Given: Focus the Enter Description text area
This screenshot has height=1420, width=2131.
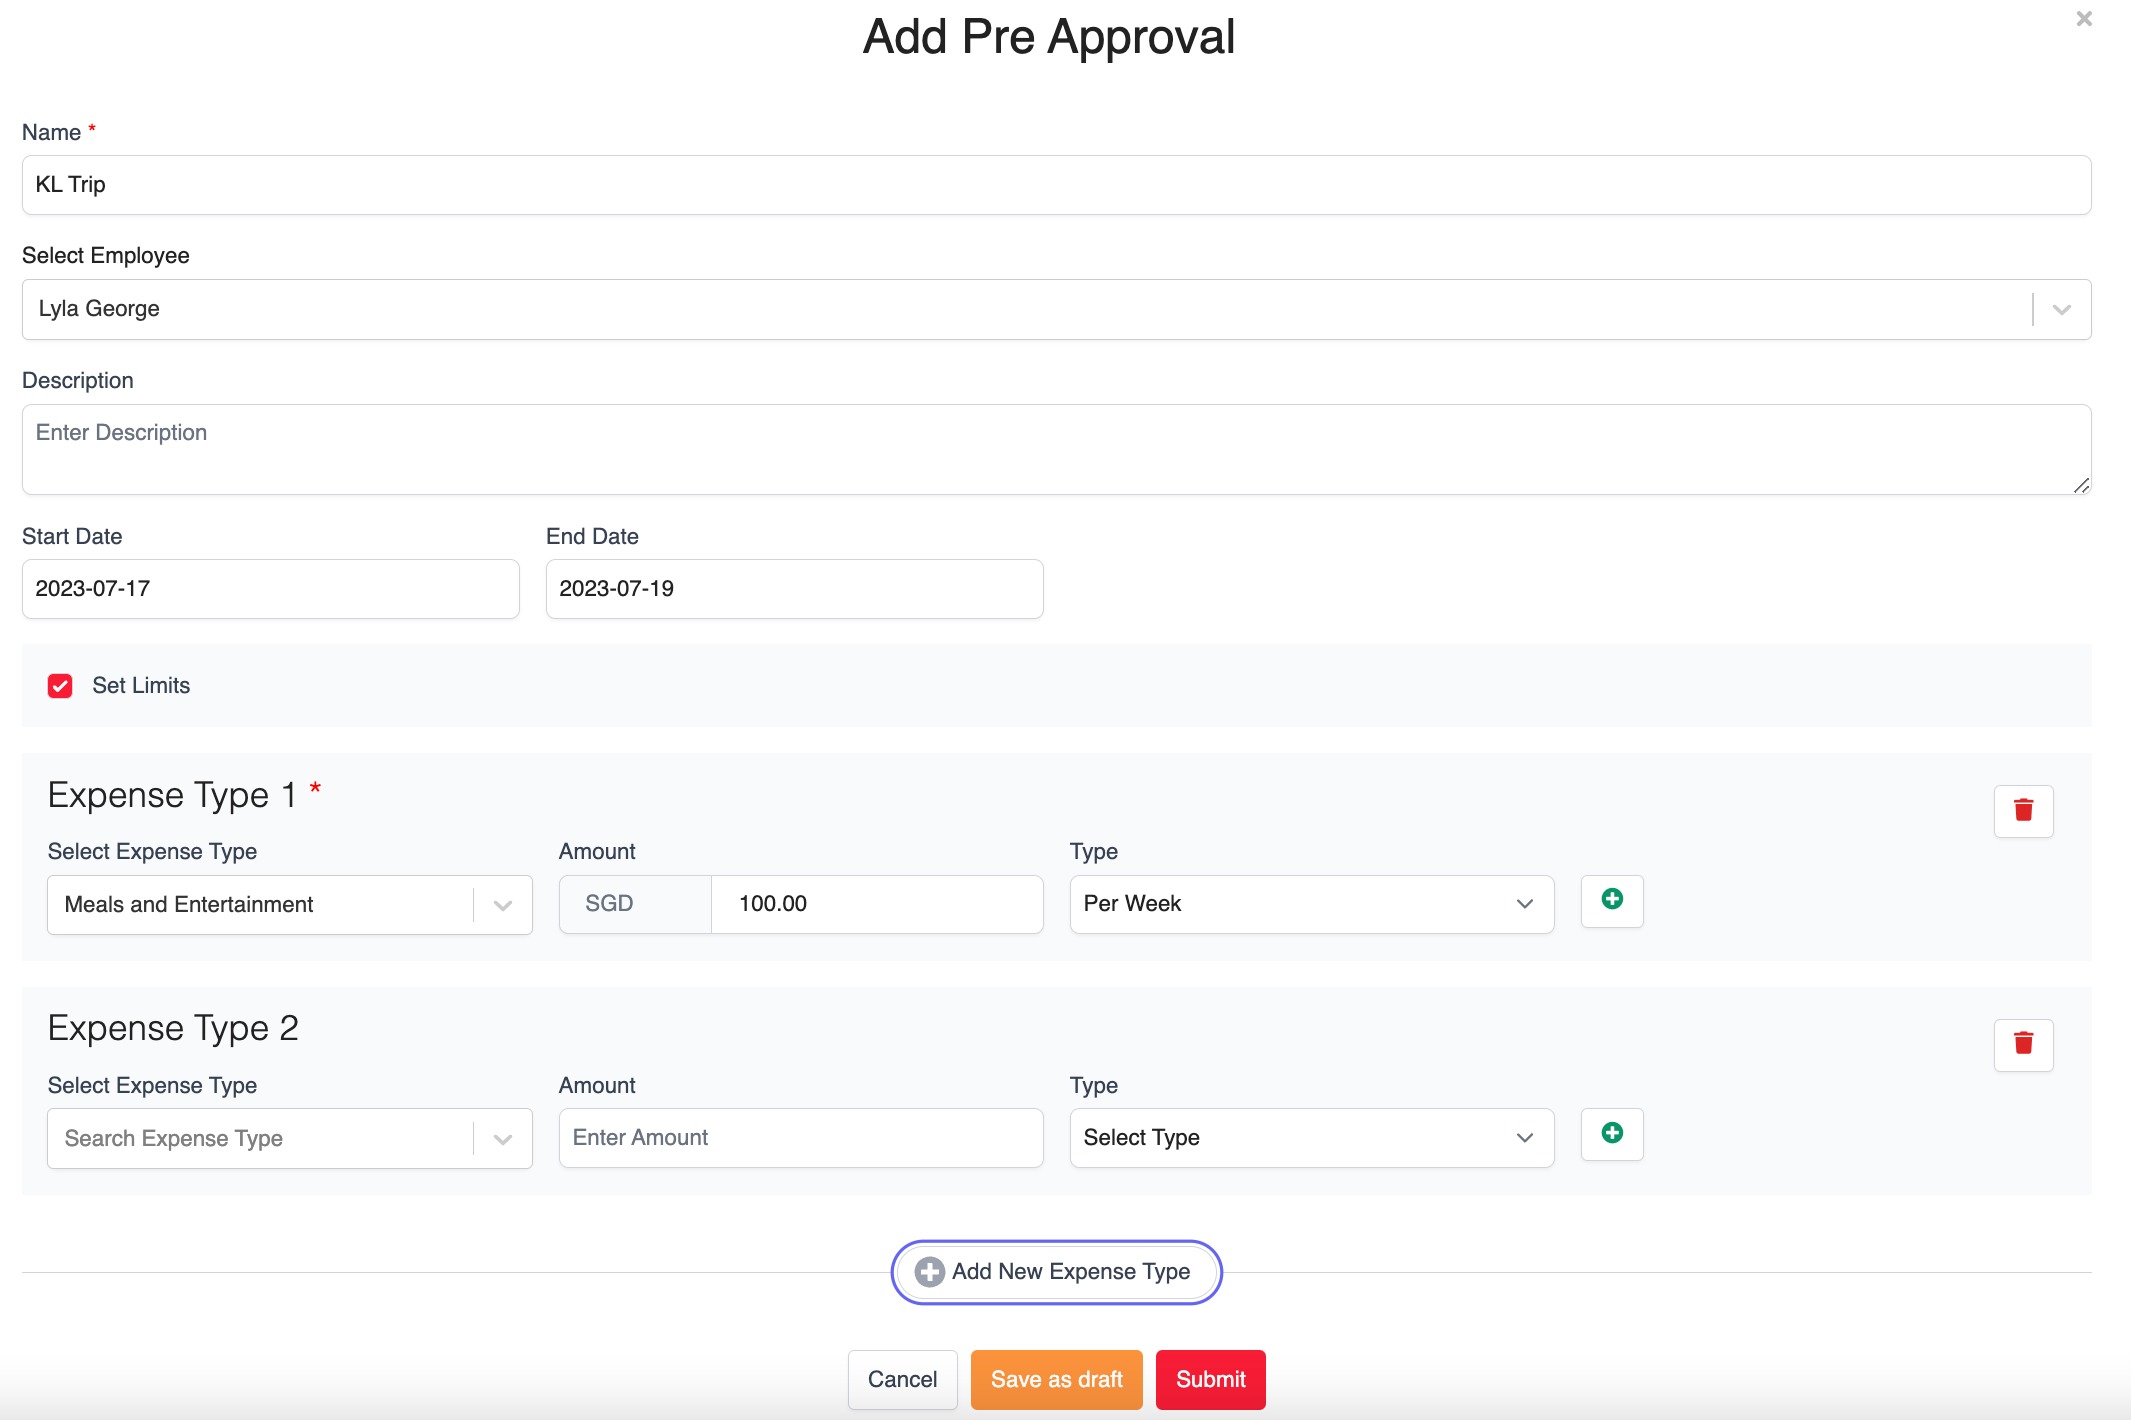Looking at the screenshot, I should (x=1056, y=449).
